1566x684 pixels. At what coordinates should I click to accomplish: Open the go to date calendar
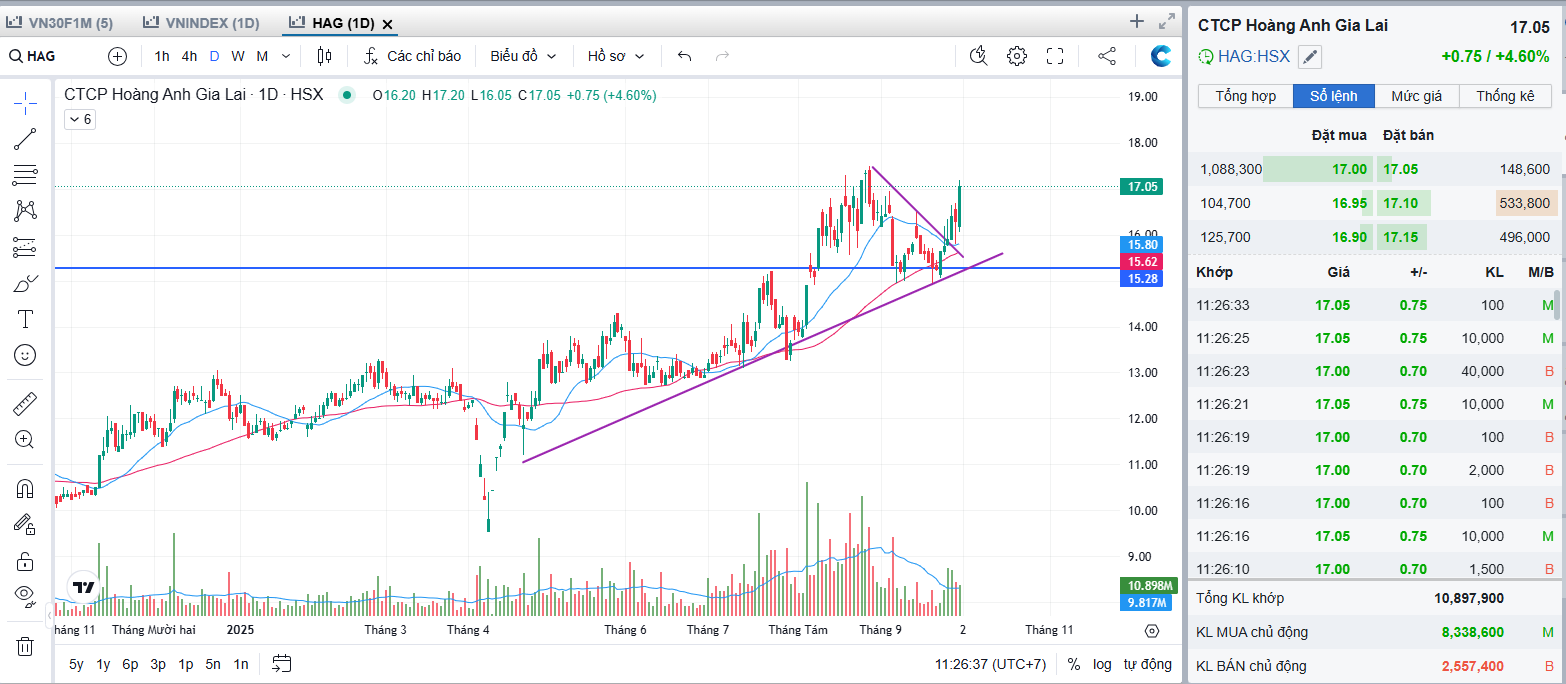(x=281, y=664)
